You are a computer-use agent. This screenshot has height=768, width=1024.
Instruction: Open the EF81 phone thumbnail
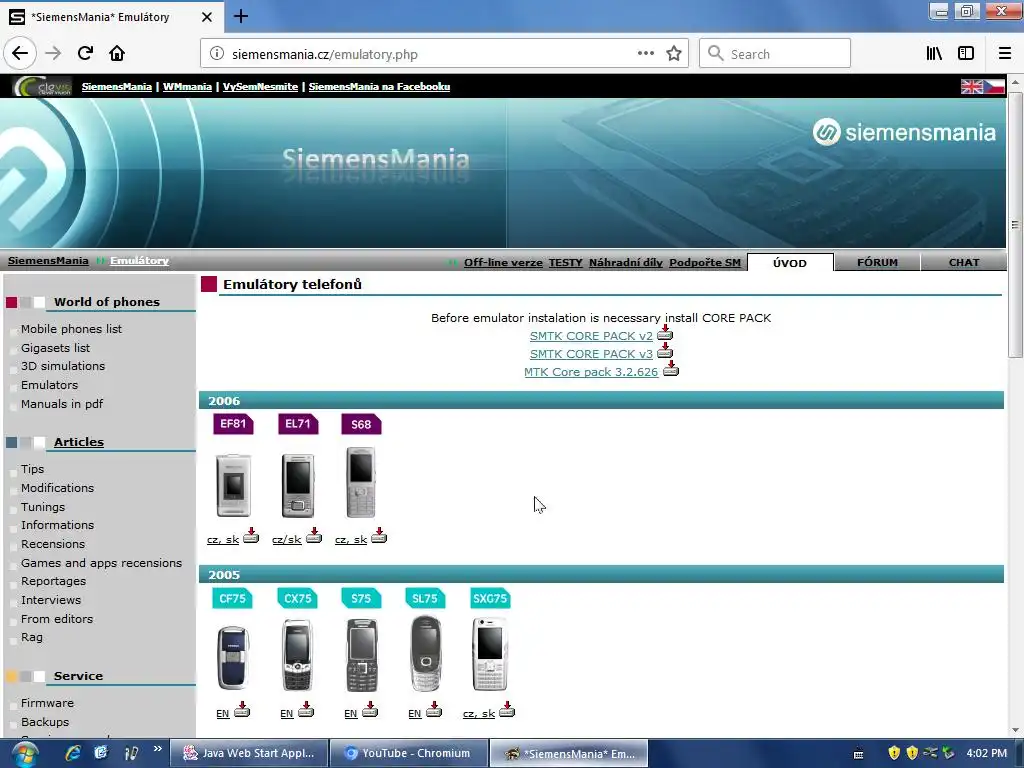tap(233, 485)
